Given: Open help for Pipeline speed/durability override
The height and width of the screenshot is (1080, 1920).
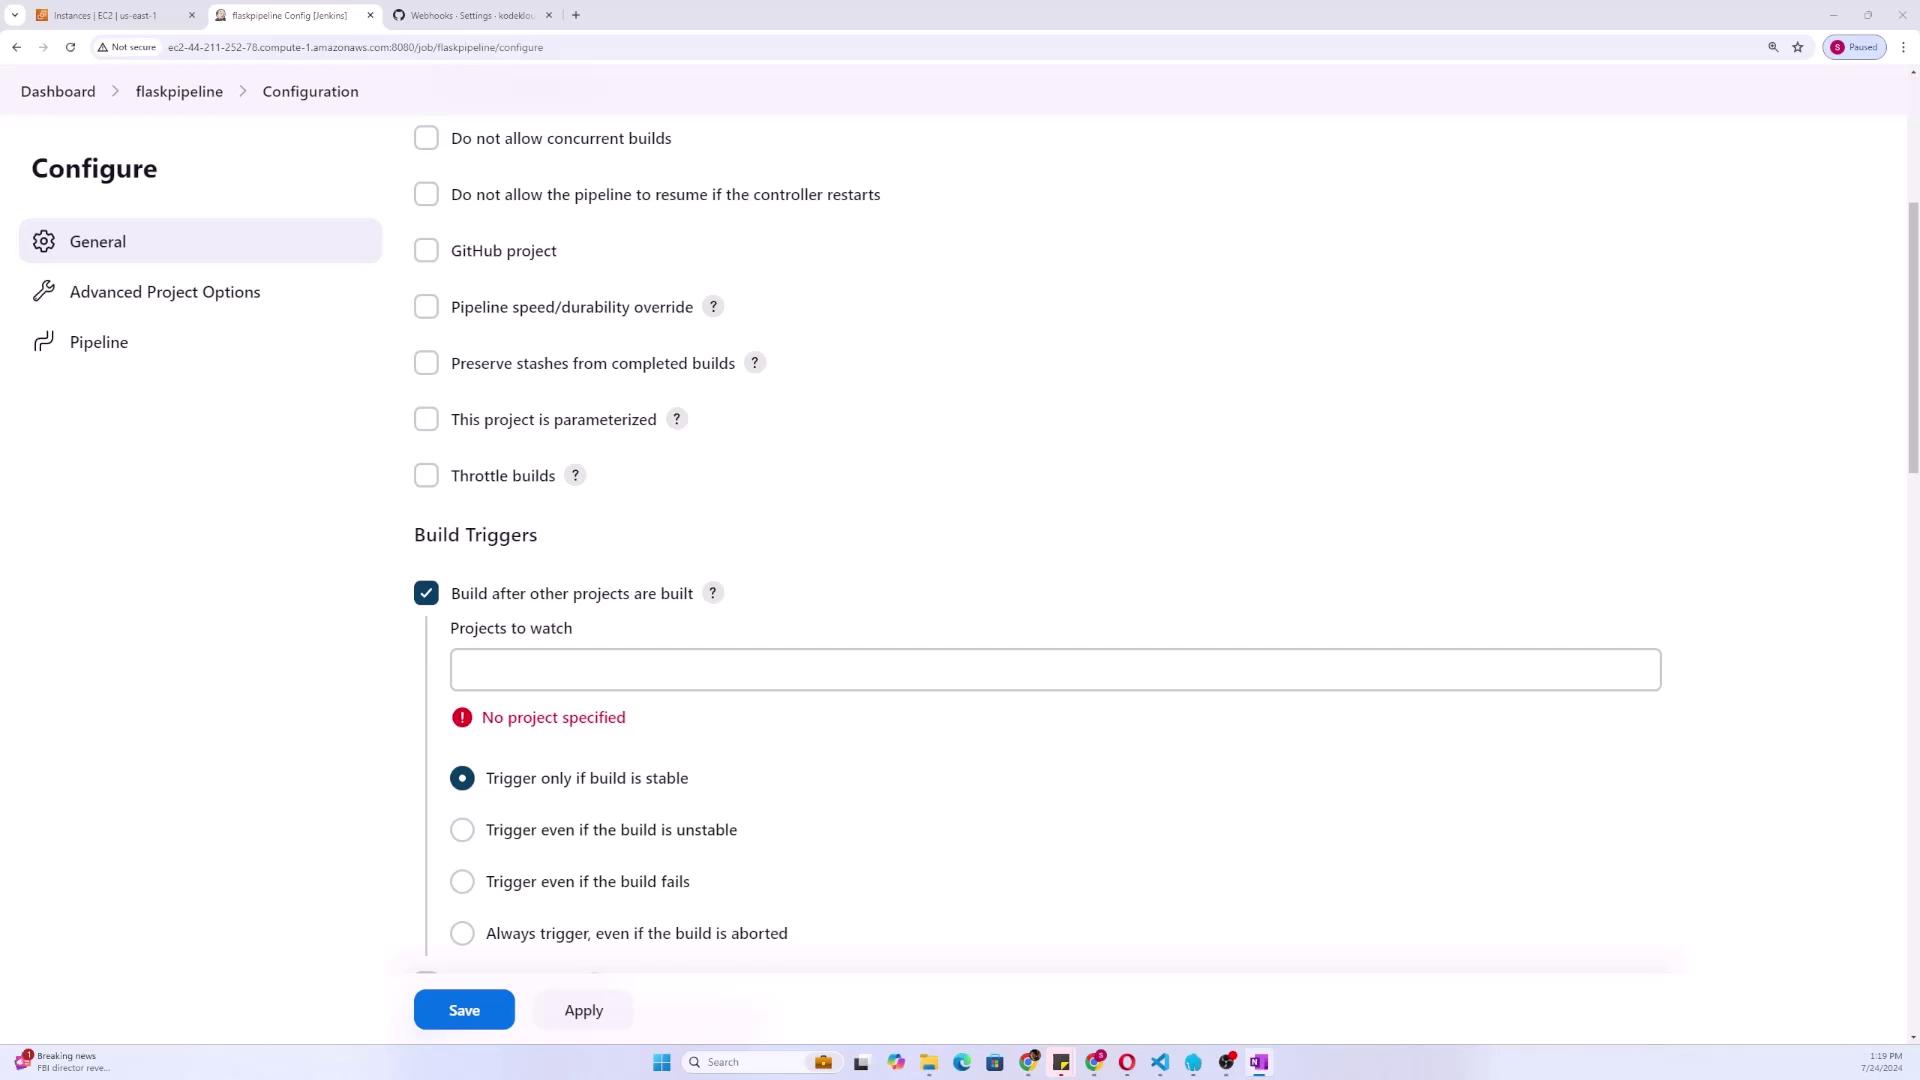Looking at the screenshot, I should click(x=713, y=307).
